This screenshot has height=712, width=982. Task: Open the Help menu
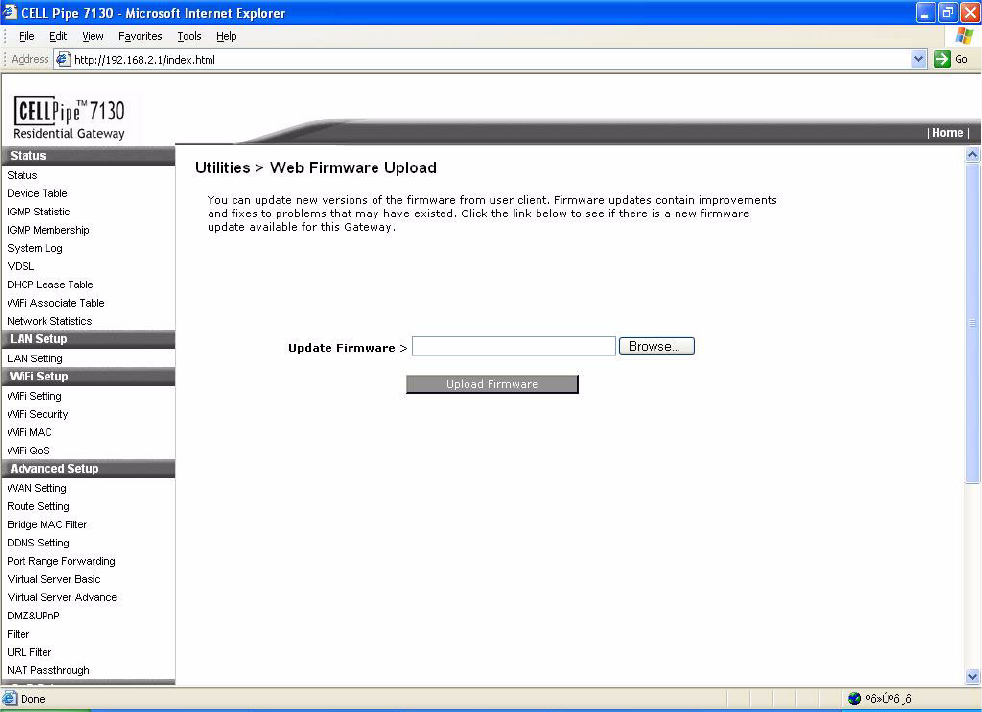[226, 36]
